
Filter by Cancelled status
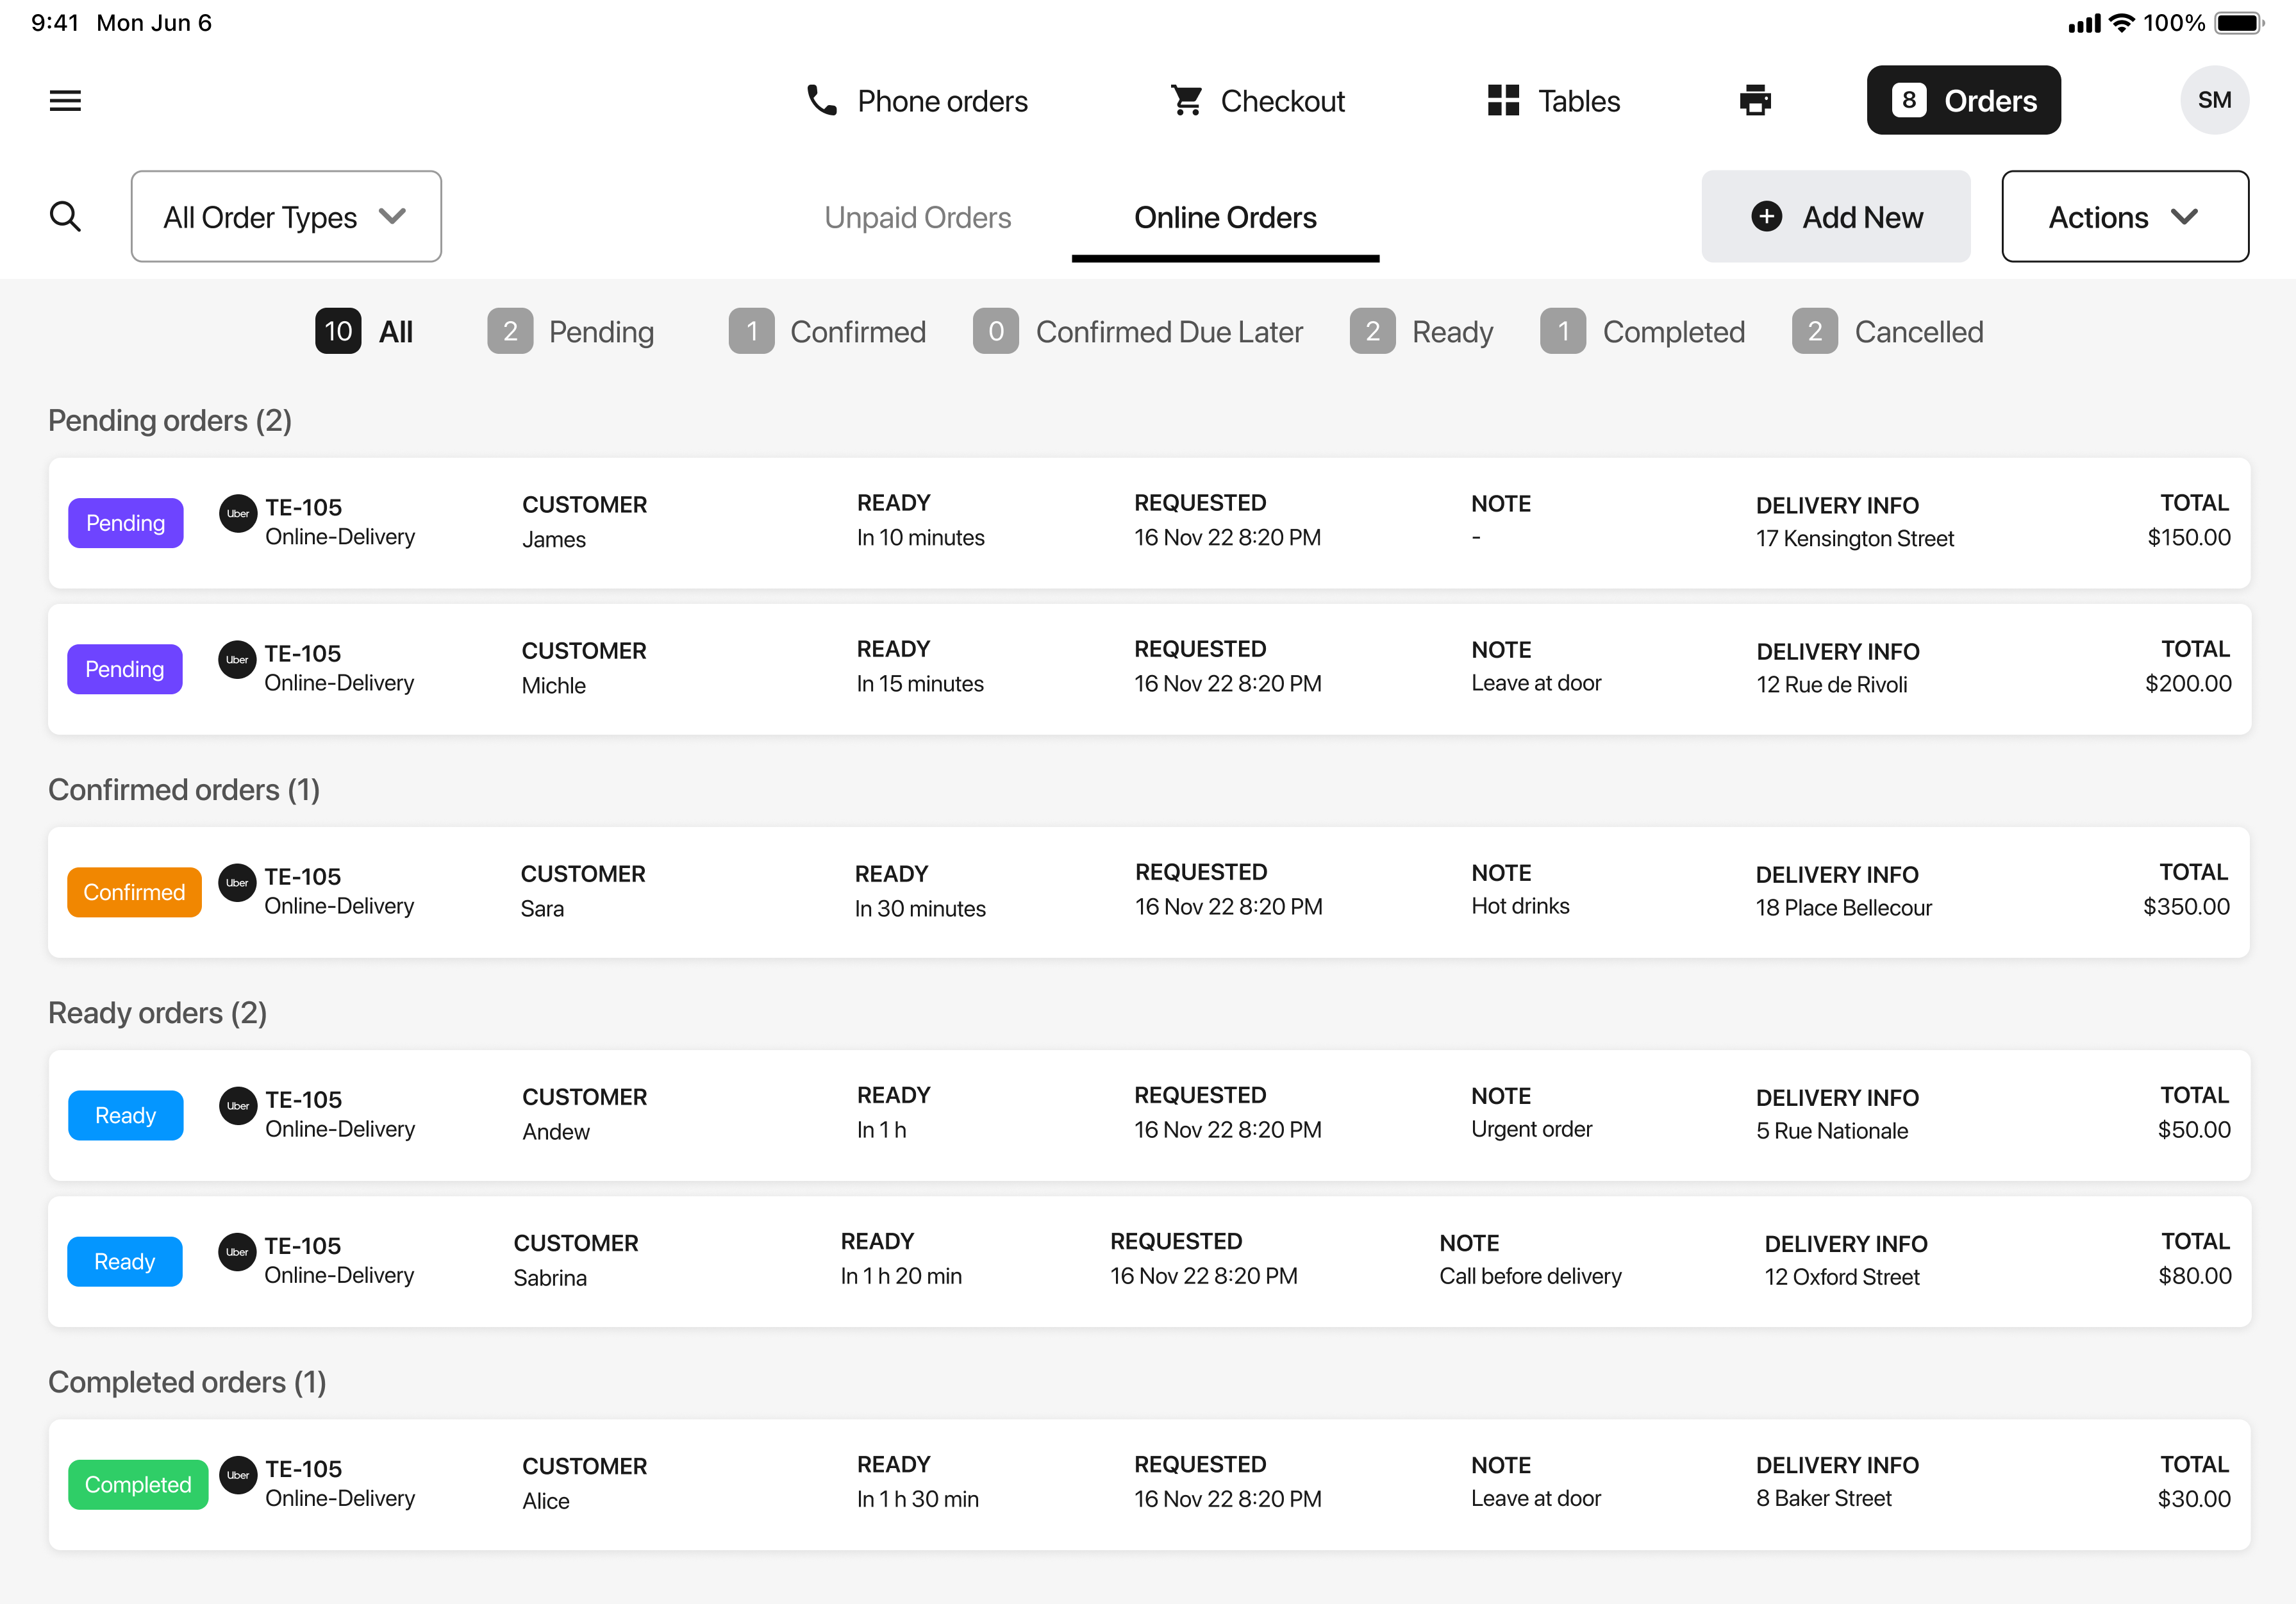click(1887, 331)
